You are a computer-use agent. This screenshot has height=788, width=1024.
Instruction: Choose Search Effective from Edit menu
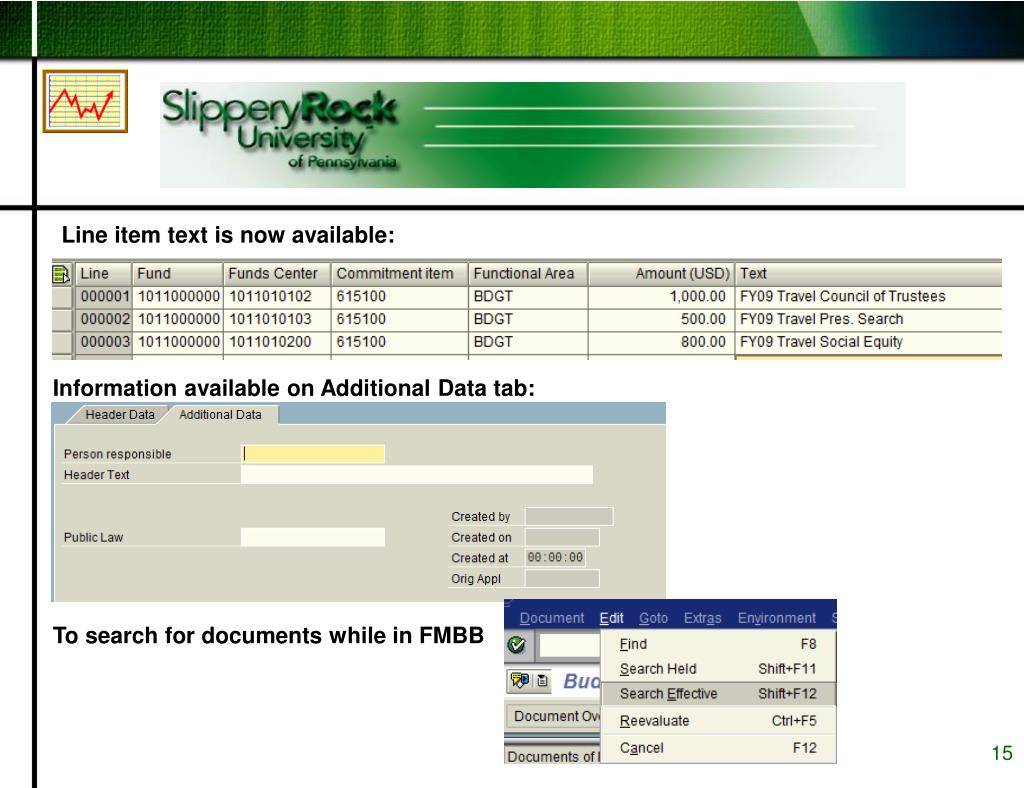668,694
